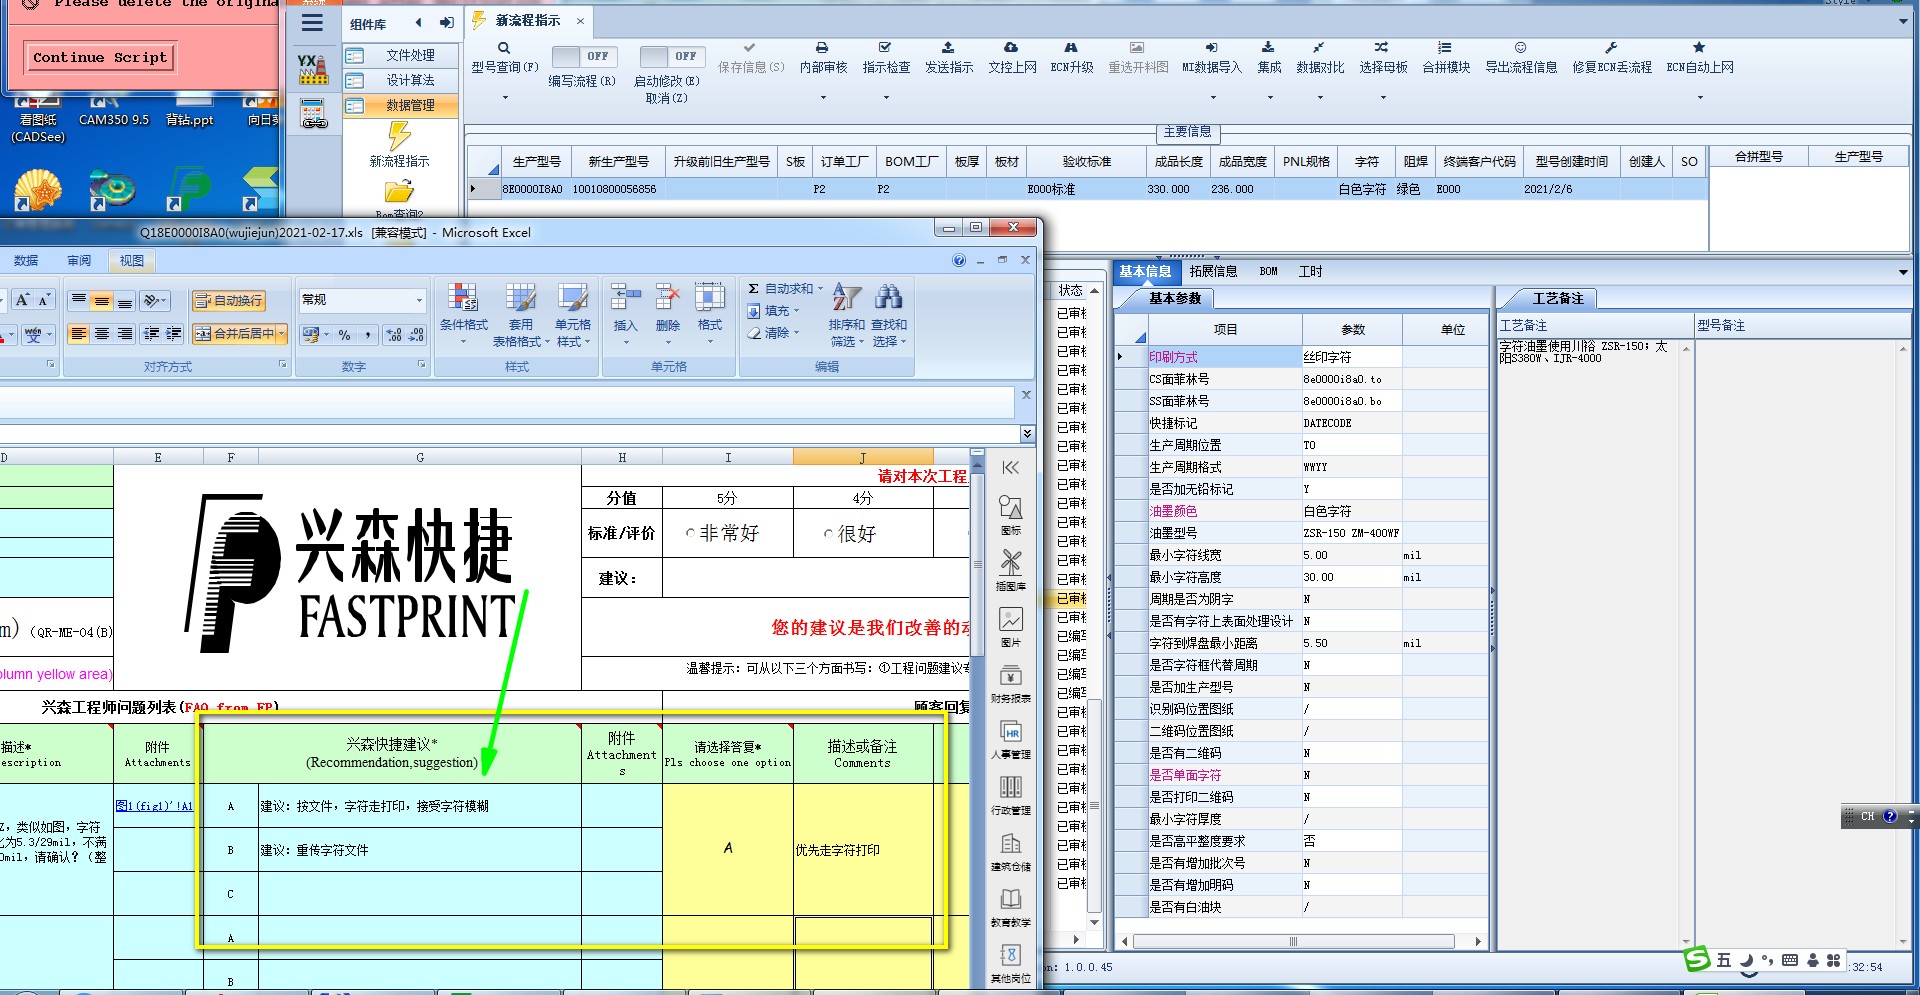Click the MI数据导入 import icon
This screenshot has height=995, width=1920.
[1211, 47]
